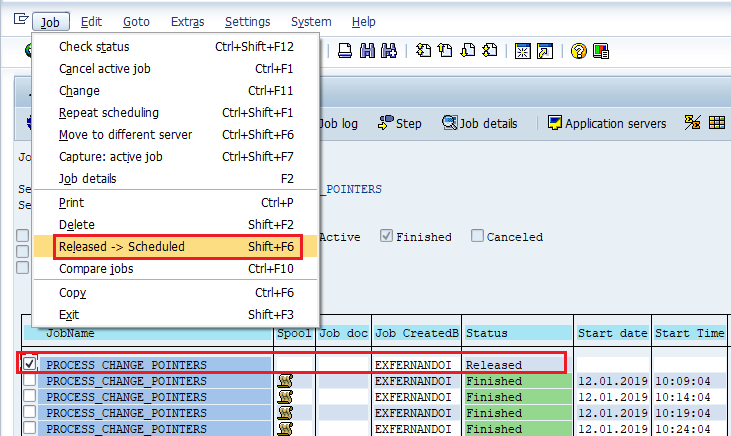
Task: Click the grid layout icon beside Application servers
Action: [717, 123]
